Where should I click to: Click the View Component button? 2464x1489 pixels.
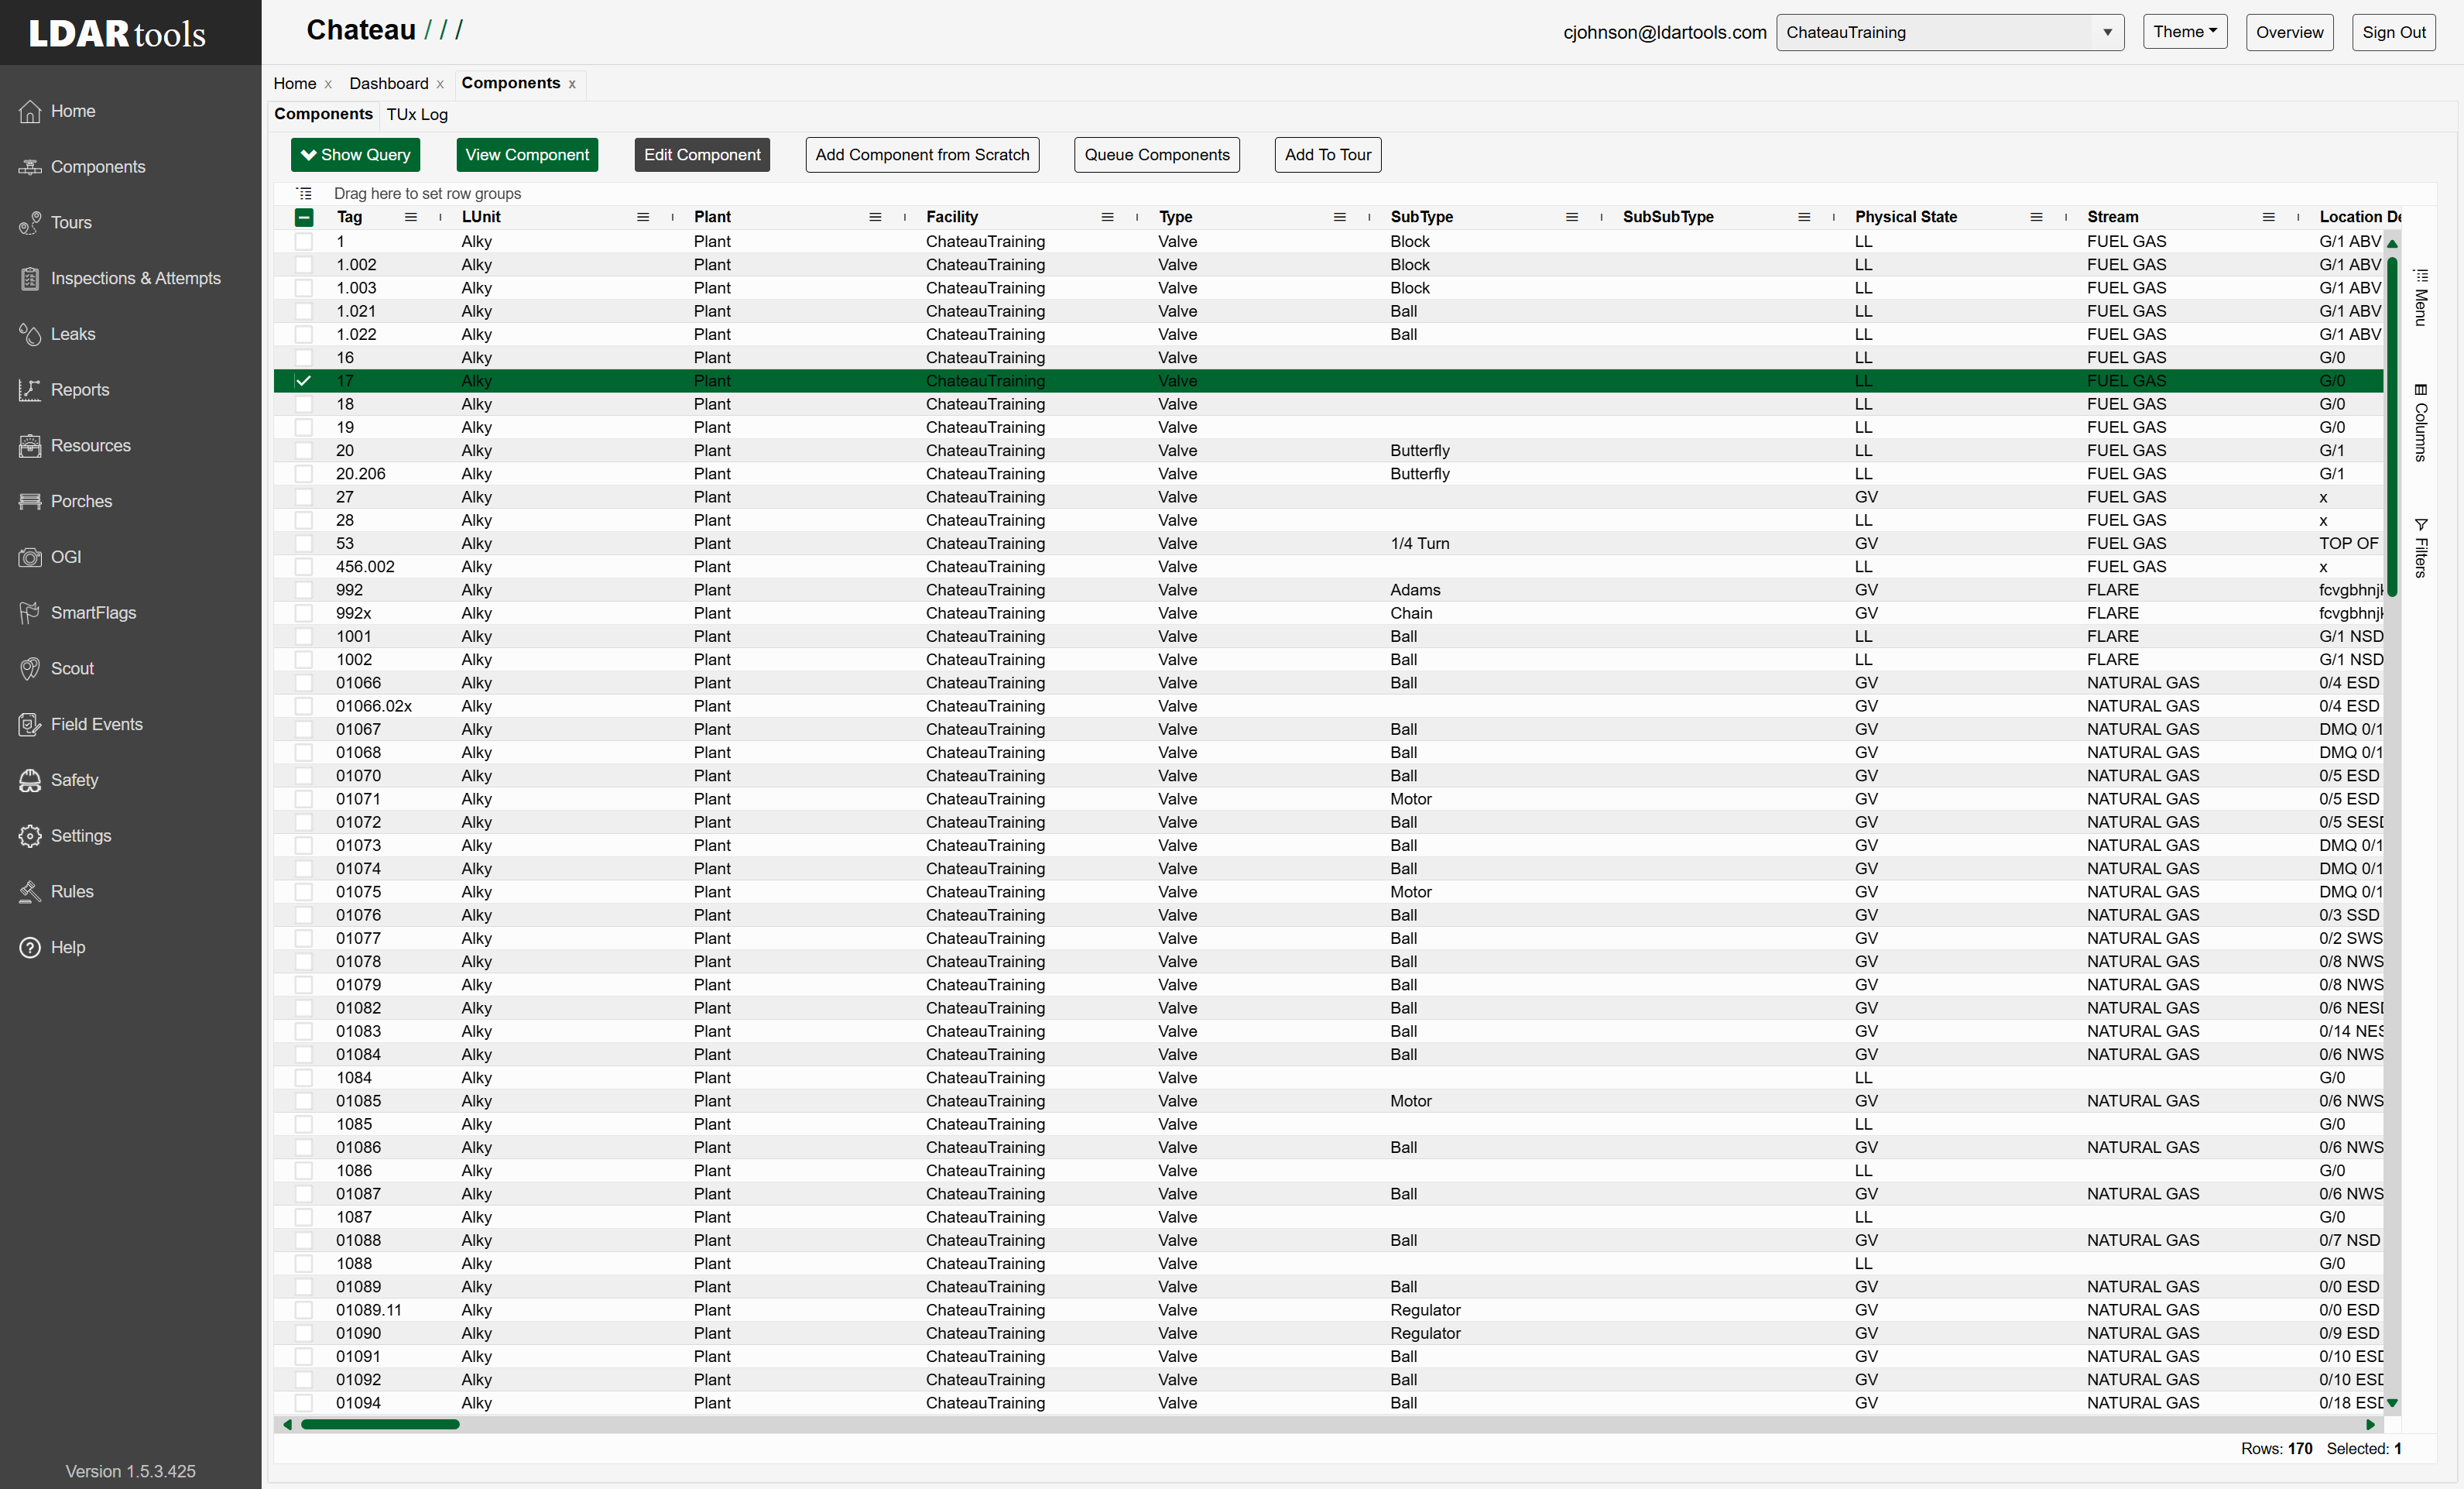coord(527,155)
